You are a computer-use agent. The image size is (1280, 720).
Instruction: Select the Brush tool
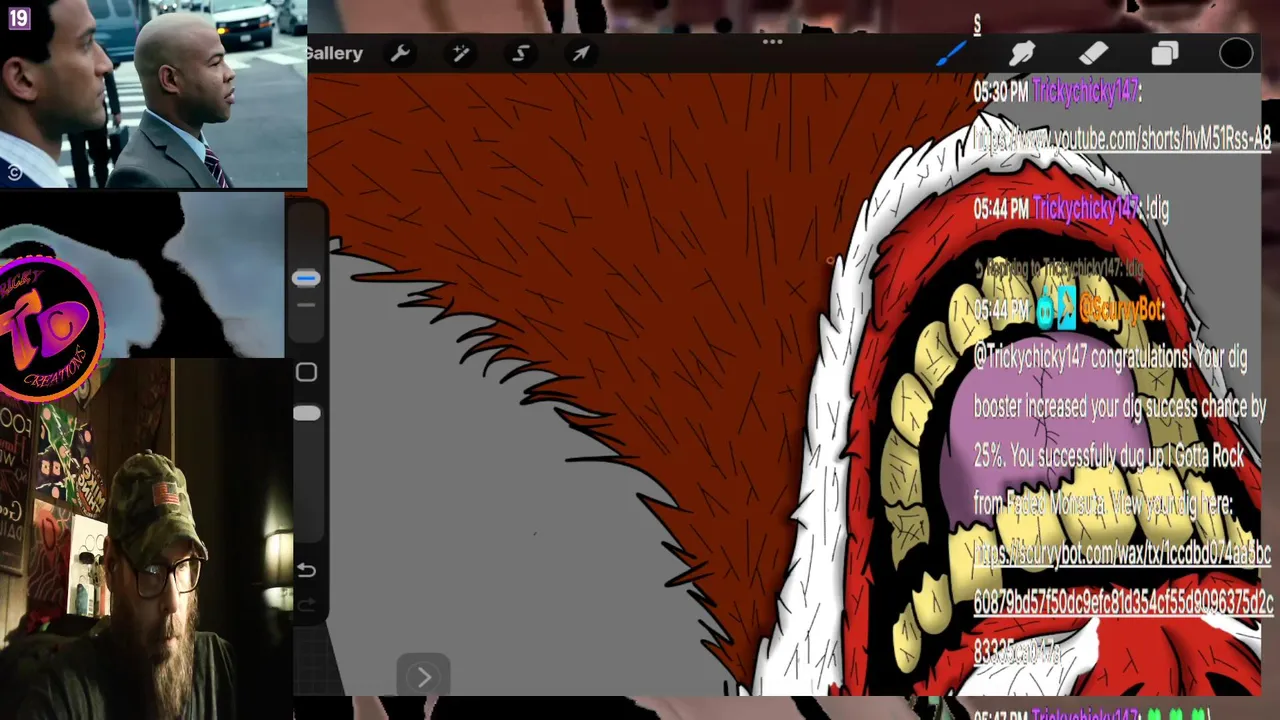point(951,53)
